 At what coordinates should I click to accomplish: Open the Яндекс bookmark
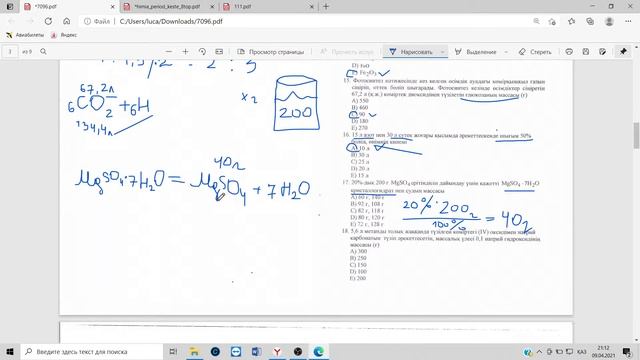coord(64,35)
